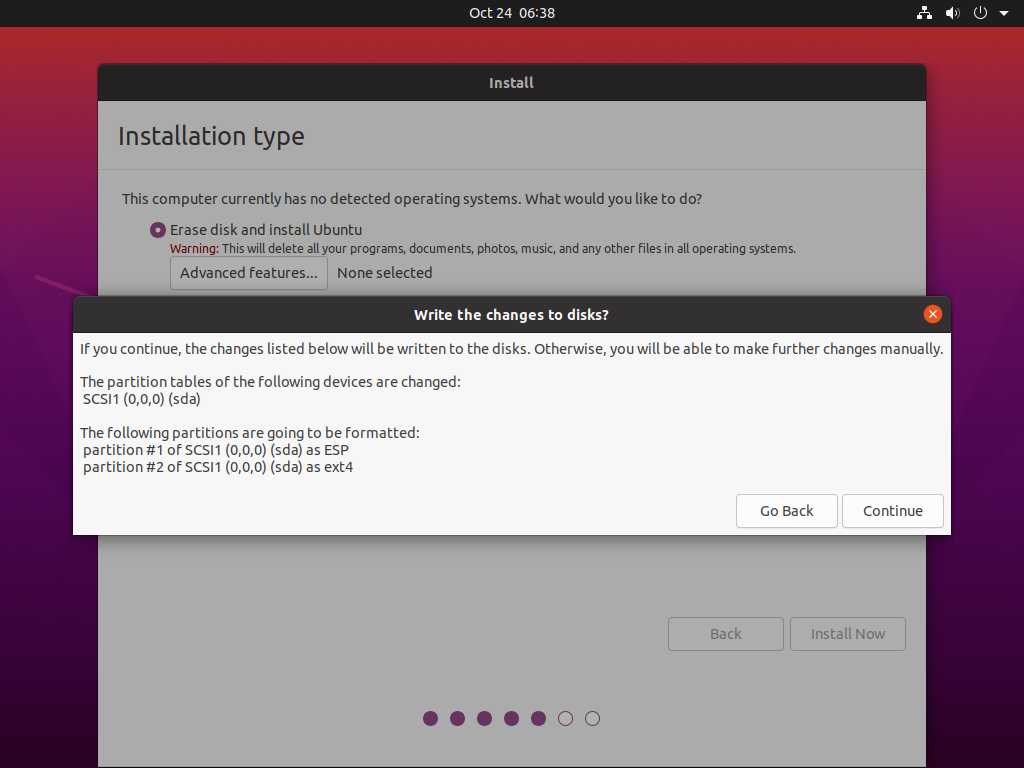Close the Write the changes dialog
The image size is (1024, 768).
(x=932, y=314)
